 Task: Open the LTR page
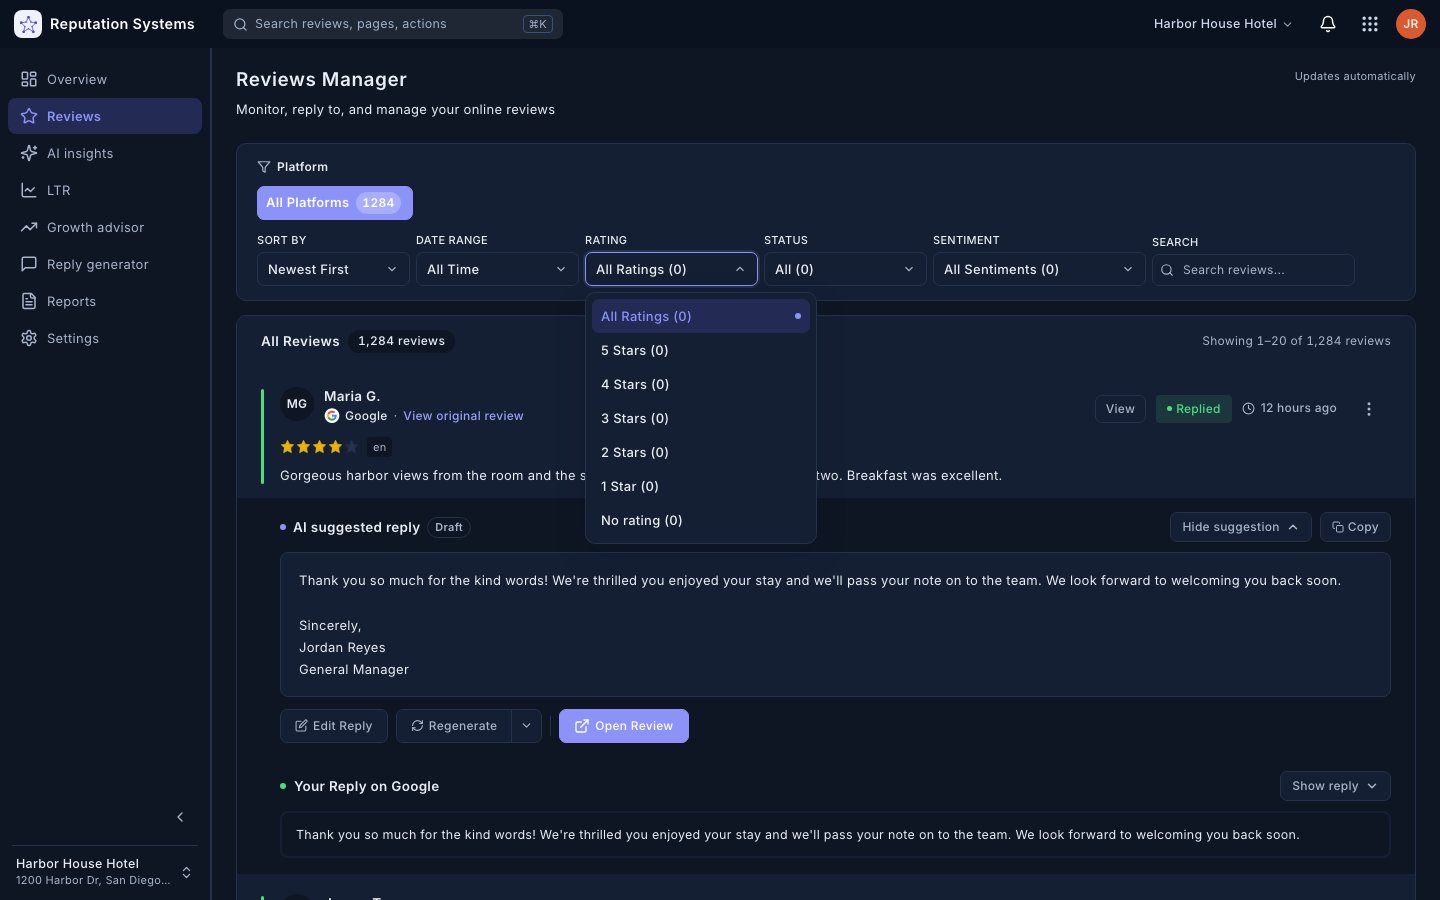tap(105, 190)
